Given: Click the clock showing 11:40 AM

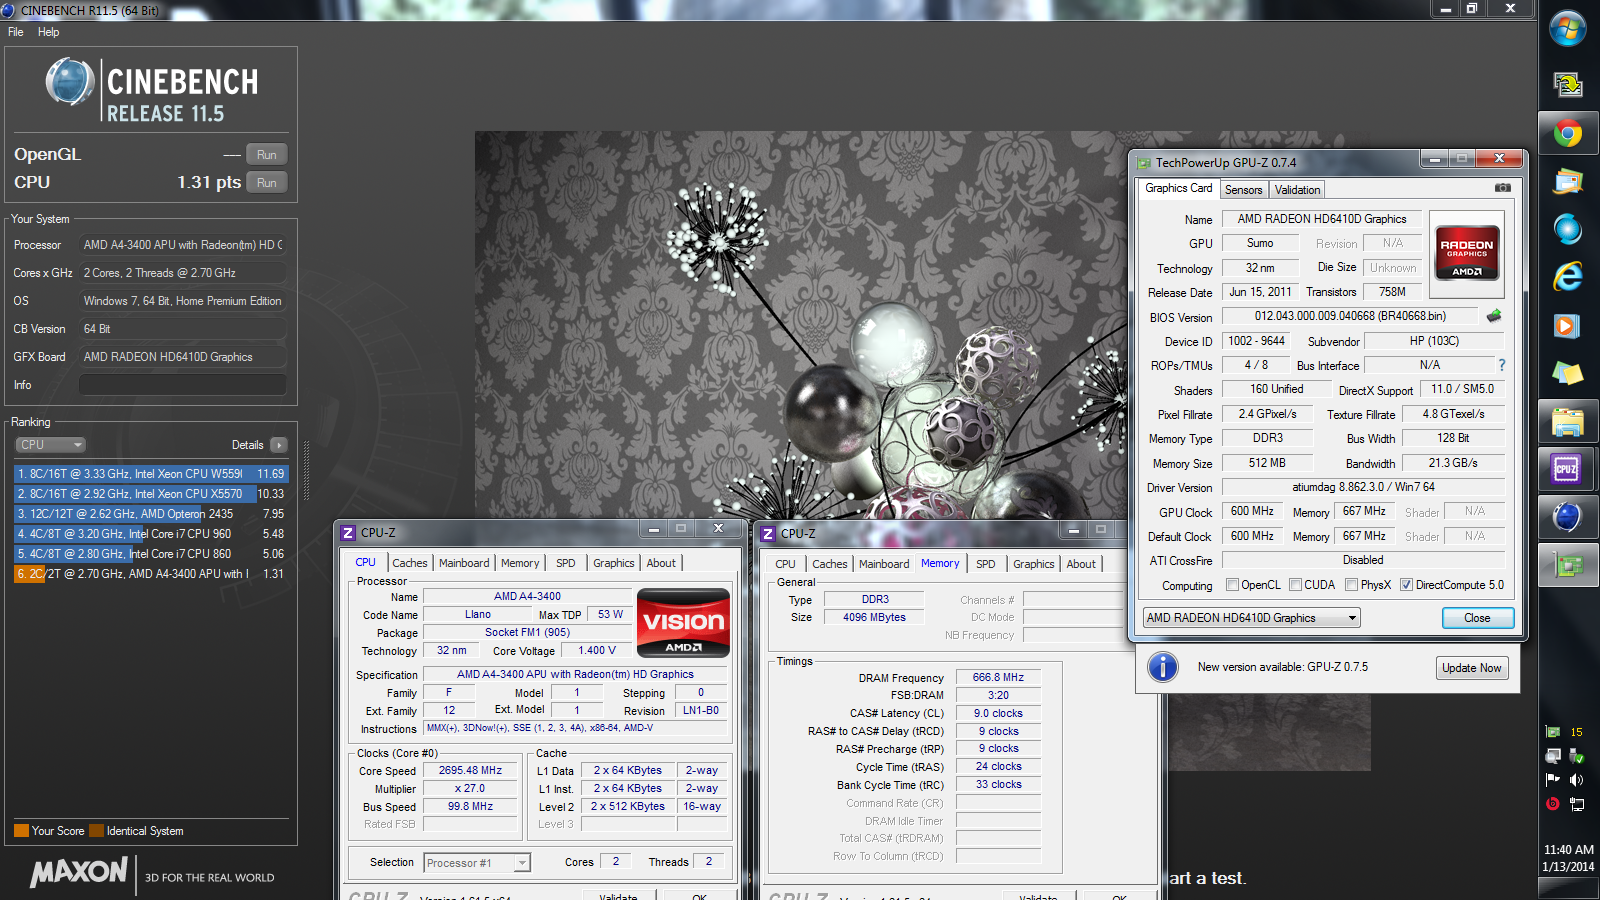Looking at the screenshot, I should click(1568, 850).
